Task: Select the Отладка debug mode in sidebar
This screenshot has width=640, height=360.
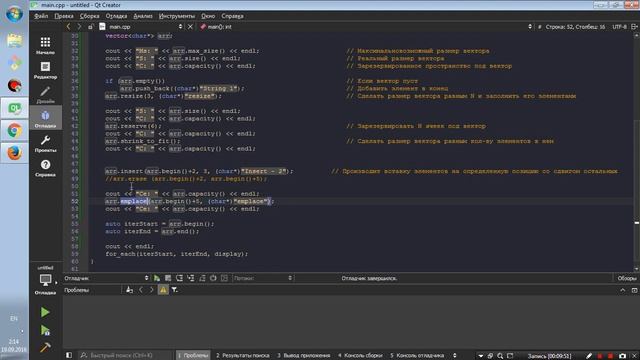Action: [45, 118]
